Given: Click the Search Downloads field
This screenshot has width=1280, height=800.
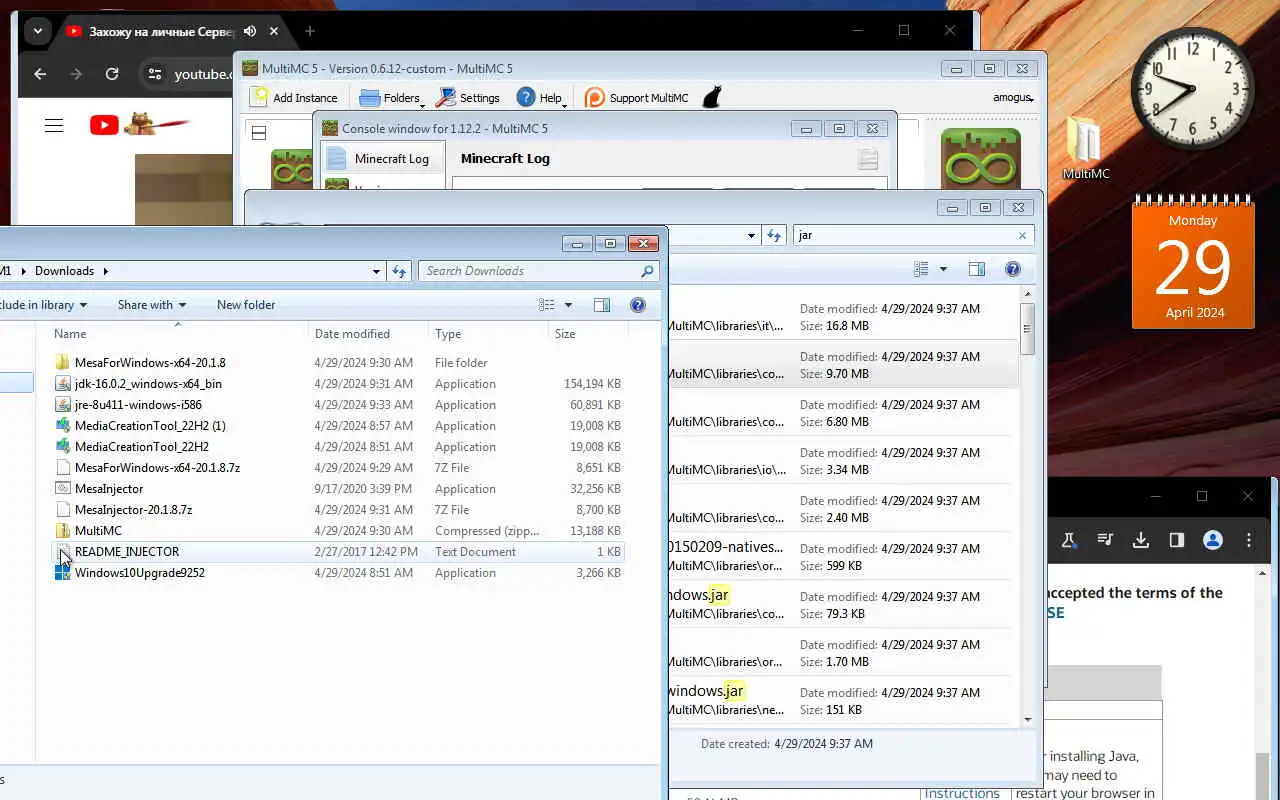Looking at the screenshot, I should coord(530,271).
